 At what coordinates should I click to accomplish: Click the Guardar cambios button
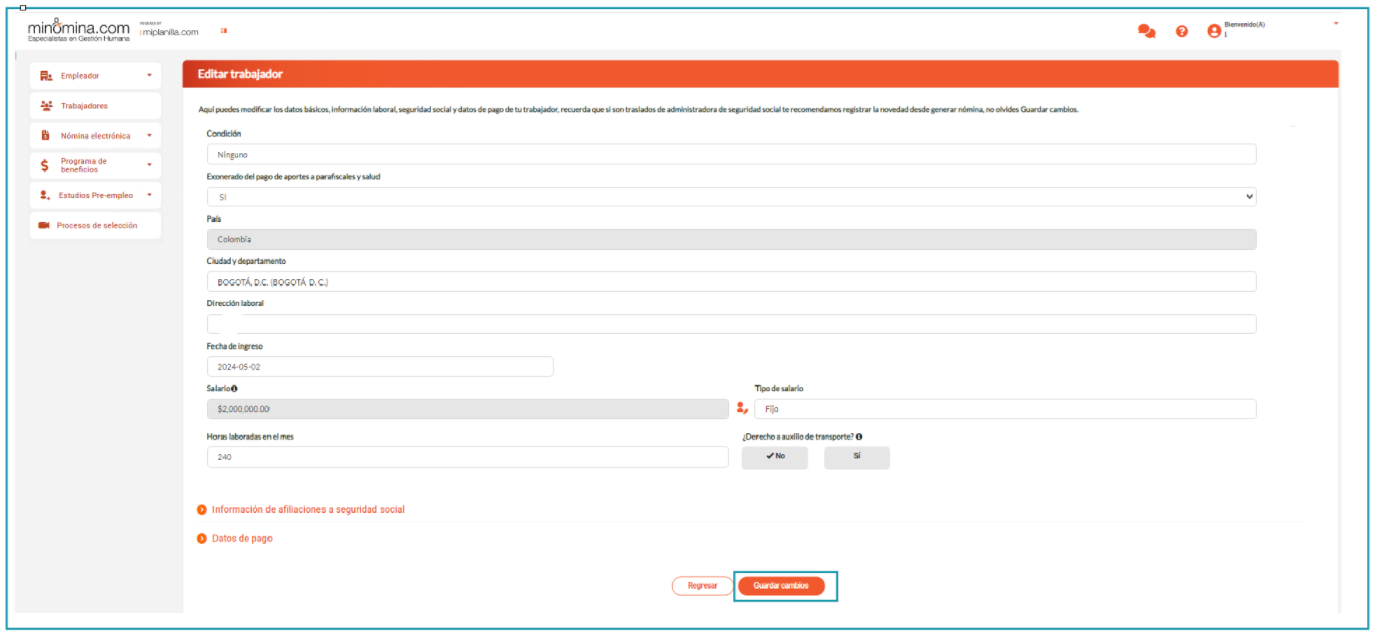tap(781, 586)
